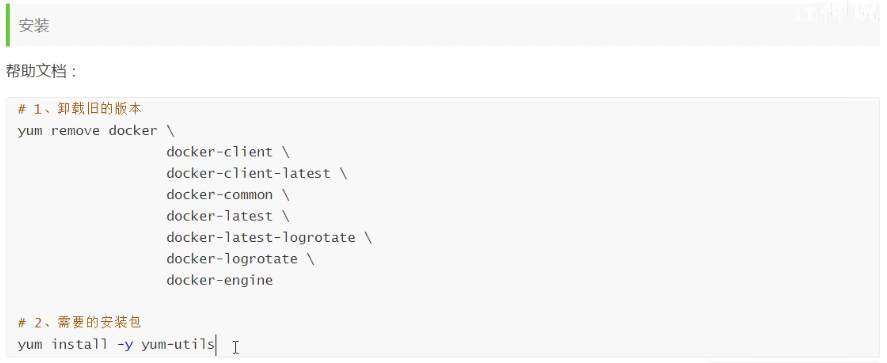This screenshot has width=887, height=363.
Task: Click the 'docker-latest-logrotate \' line
Action: pos(269,237)
